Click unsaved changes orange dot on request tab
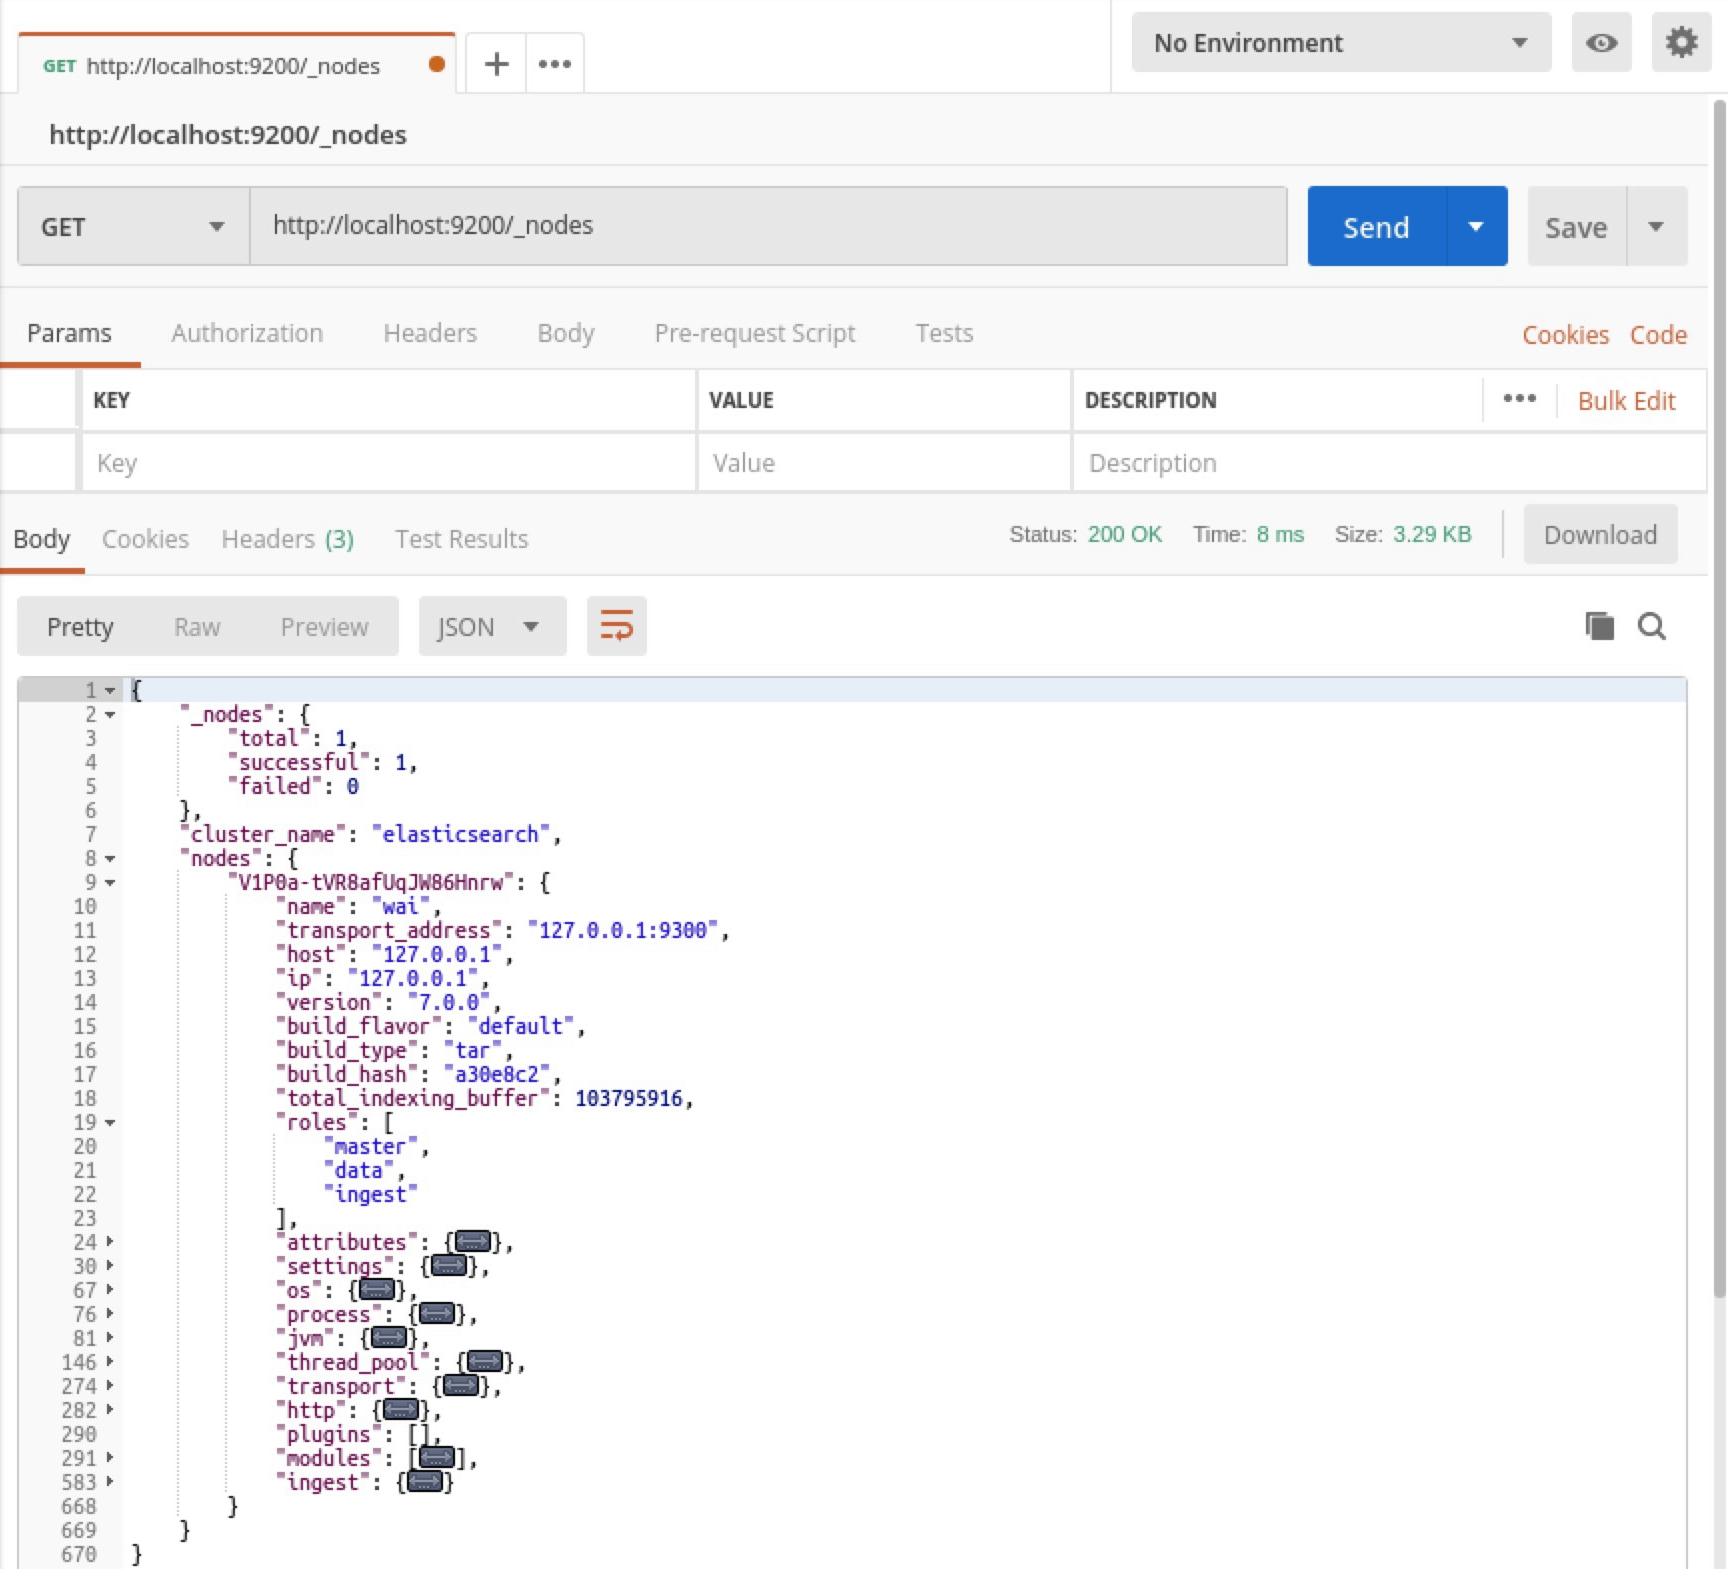This screenshot has width=1728, height=1569. (436, 64)
